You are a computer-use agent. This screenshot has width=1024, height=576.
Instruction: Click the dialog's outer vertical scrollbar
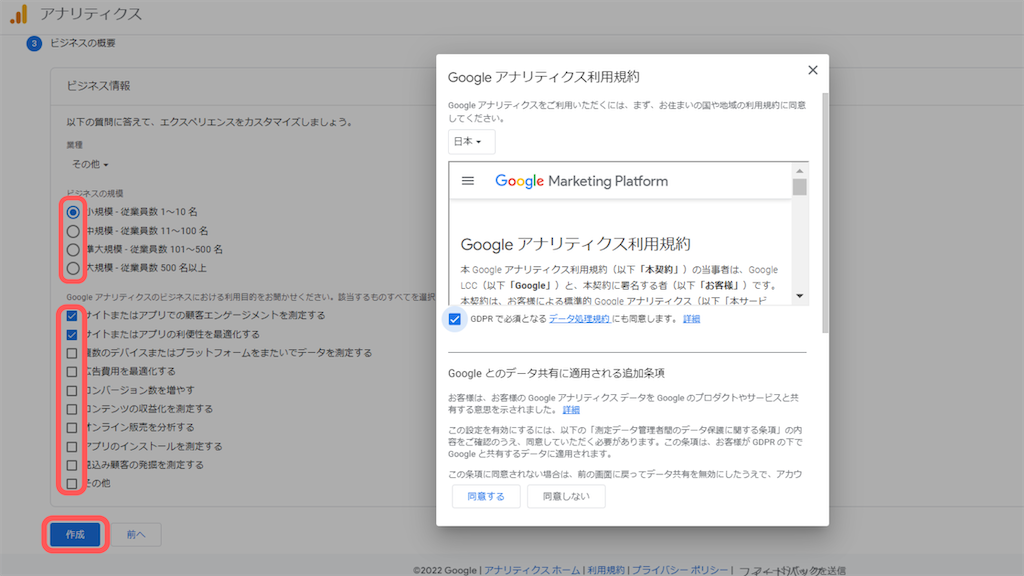pos(825,213)
